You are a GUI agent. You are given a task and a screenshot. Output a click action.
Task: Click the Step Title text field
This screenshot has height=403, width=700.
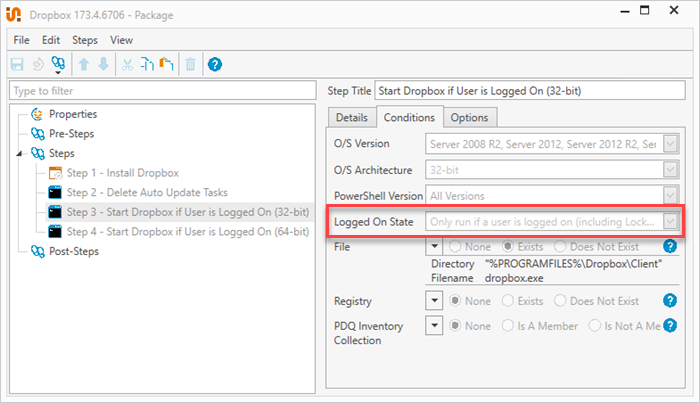click(530, 91)
